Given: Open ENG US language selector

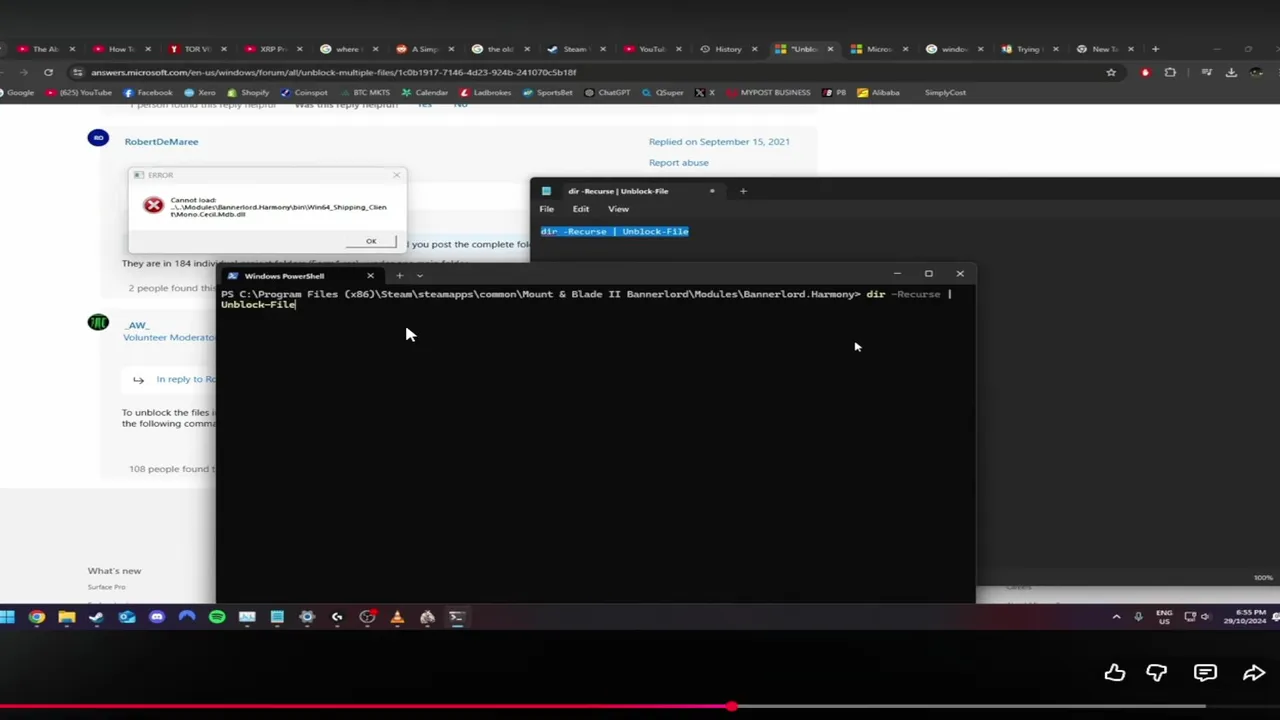Looking at the screenshot, I should 1164,617.
